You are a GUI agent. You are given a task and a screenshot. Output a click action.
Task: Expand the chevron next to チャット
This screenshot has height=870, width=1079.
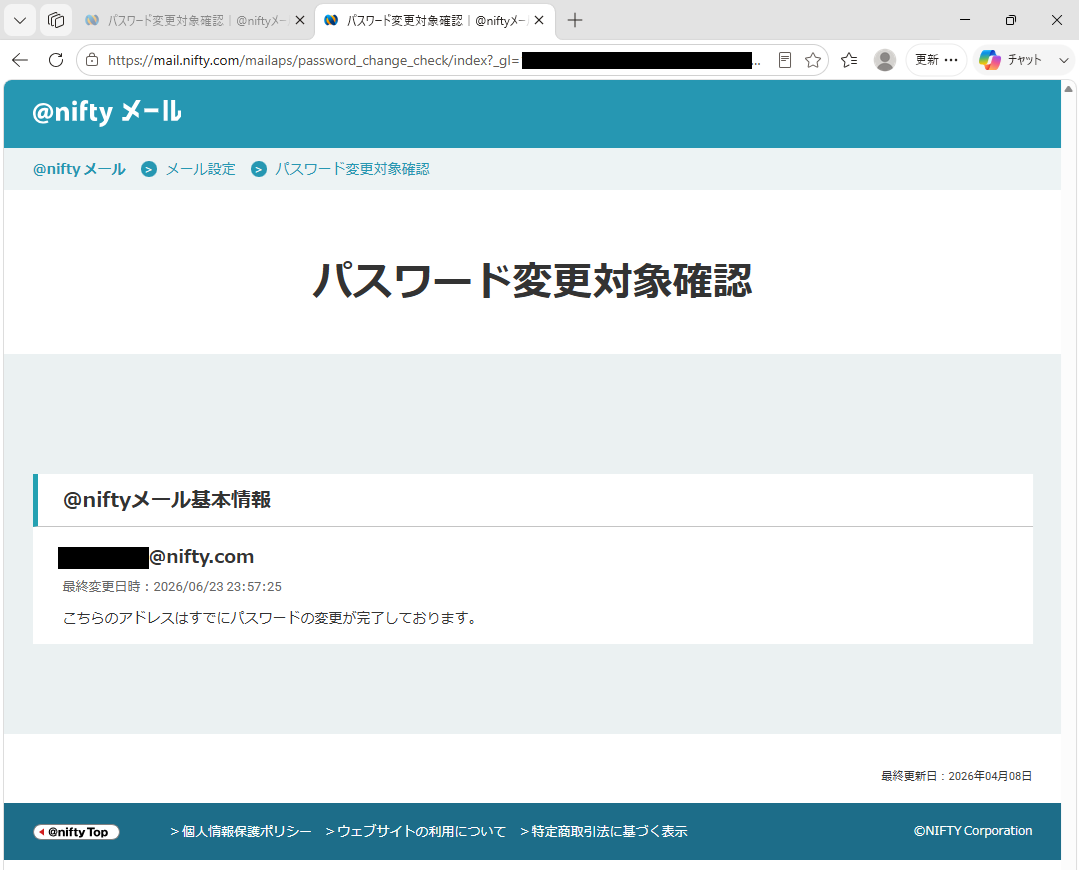1063,60
